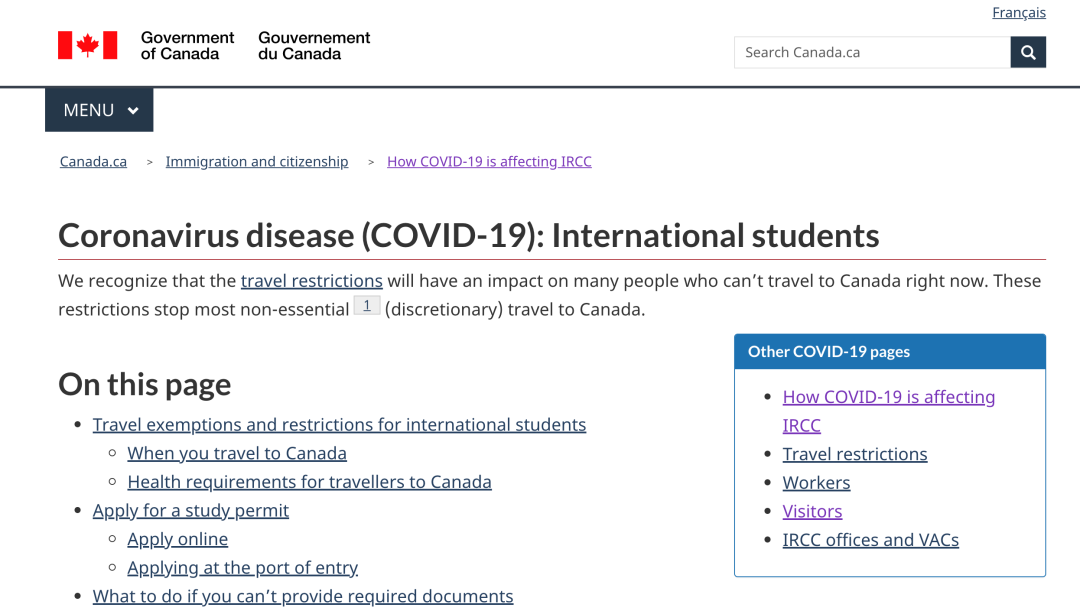Screen dimensions: 1080x611
Task: Jump to Travel exemptions and restrictions section
Action: (x=339, y=425)
